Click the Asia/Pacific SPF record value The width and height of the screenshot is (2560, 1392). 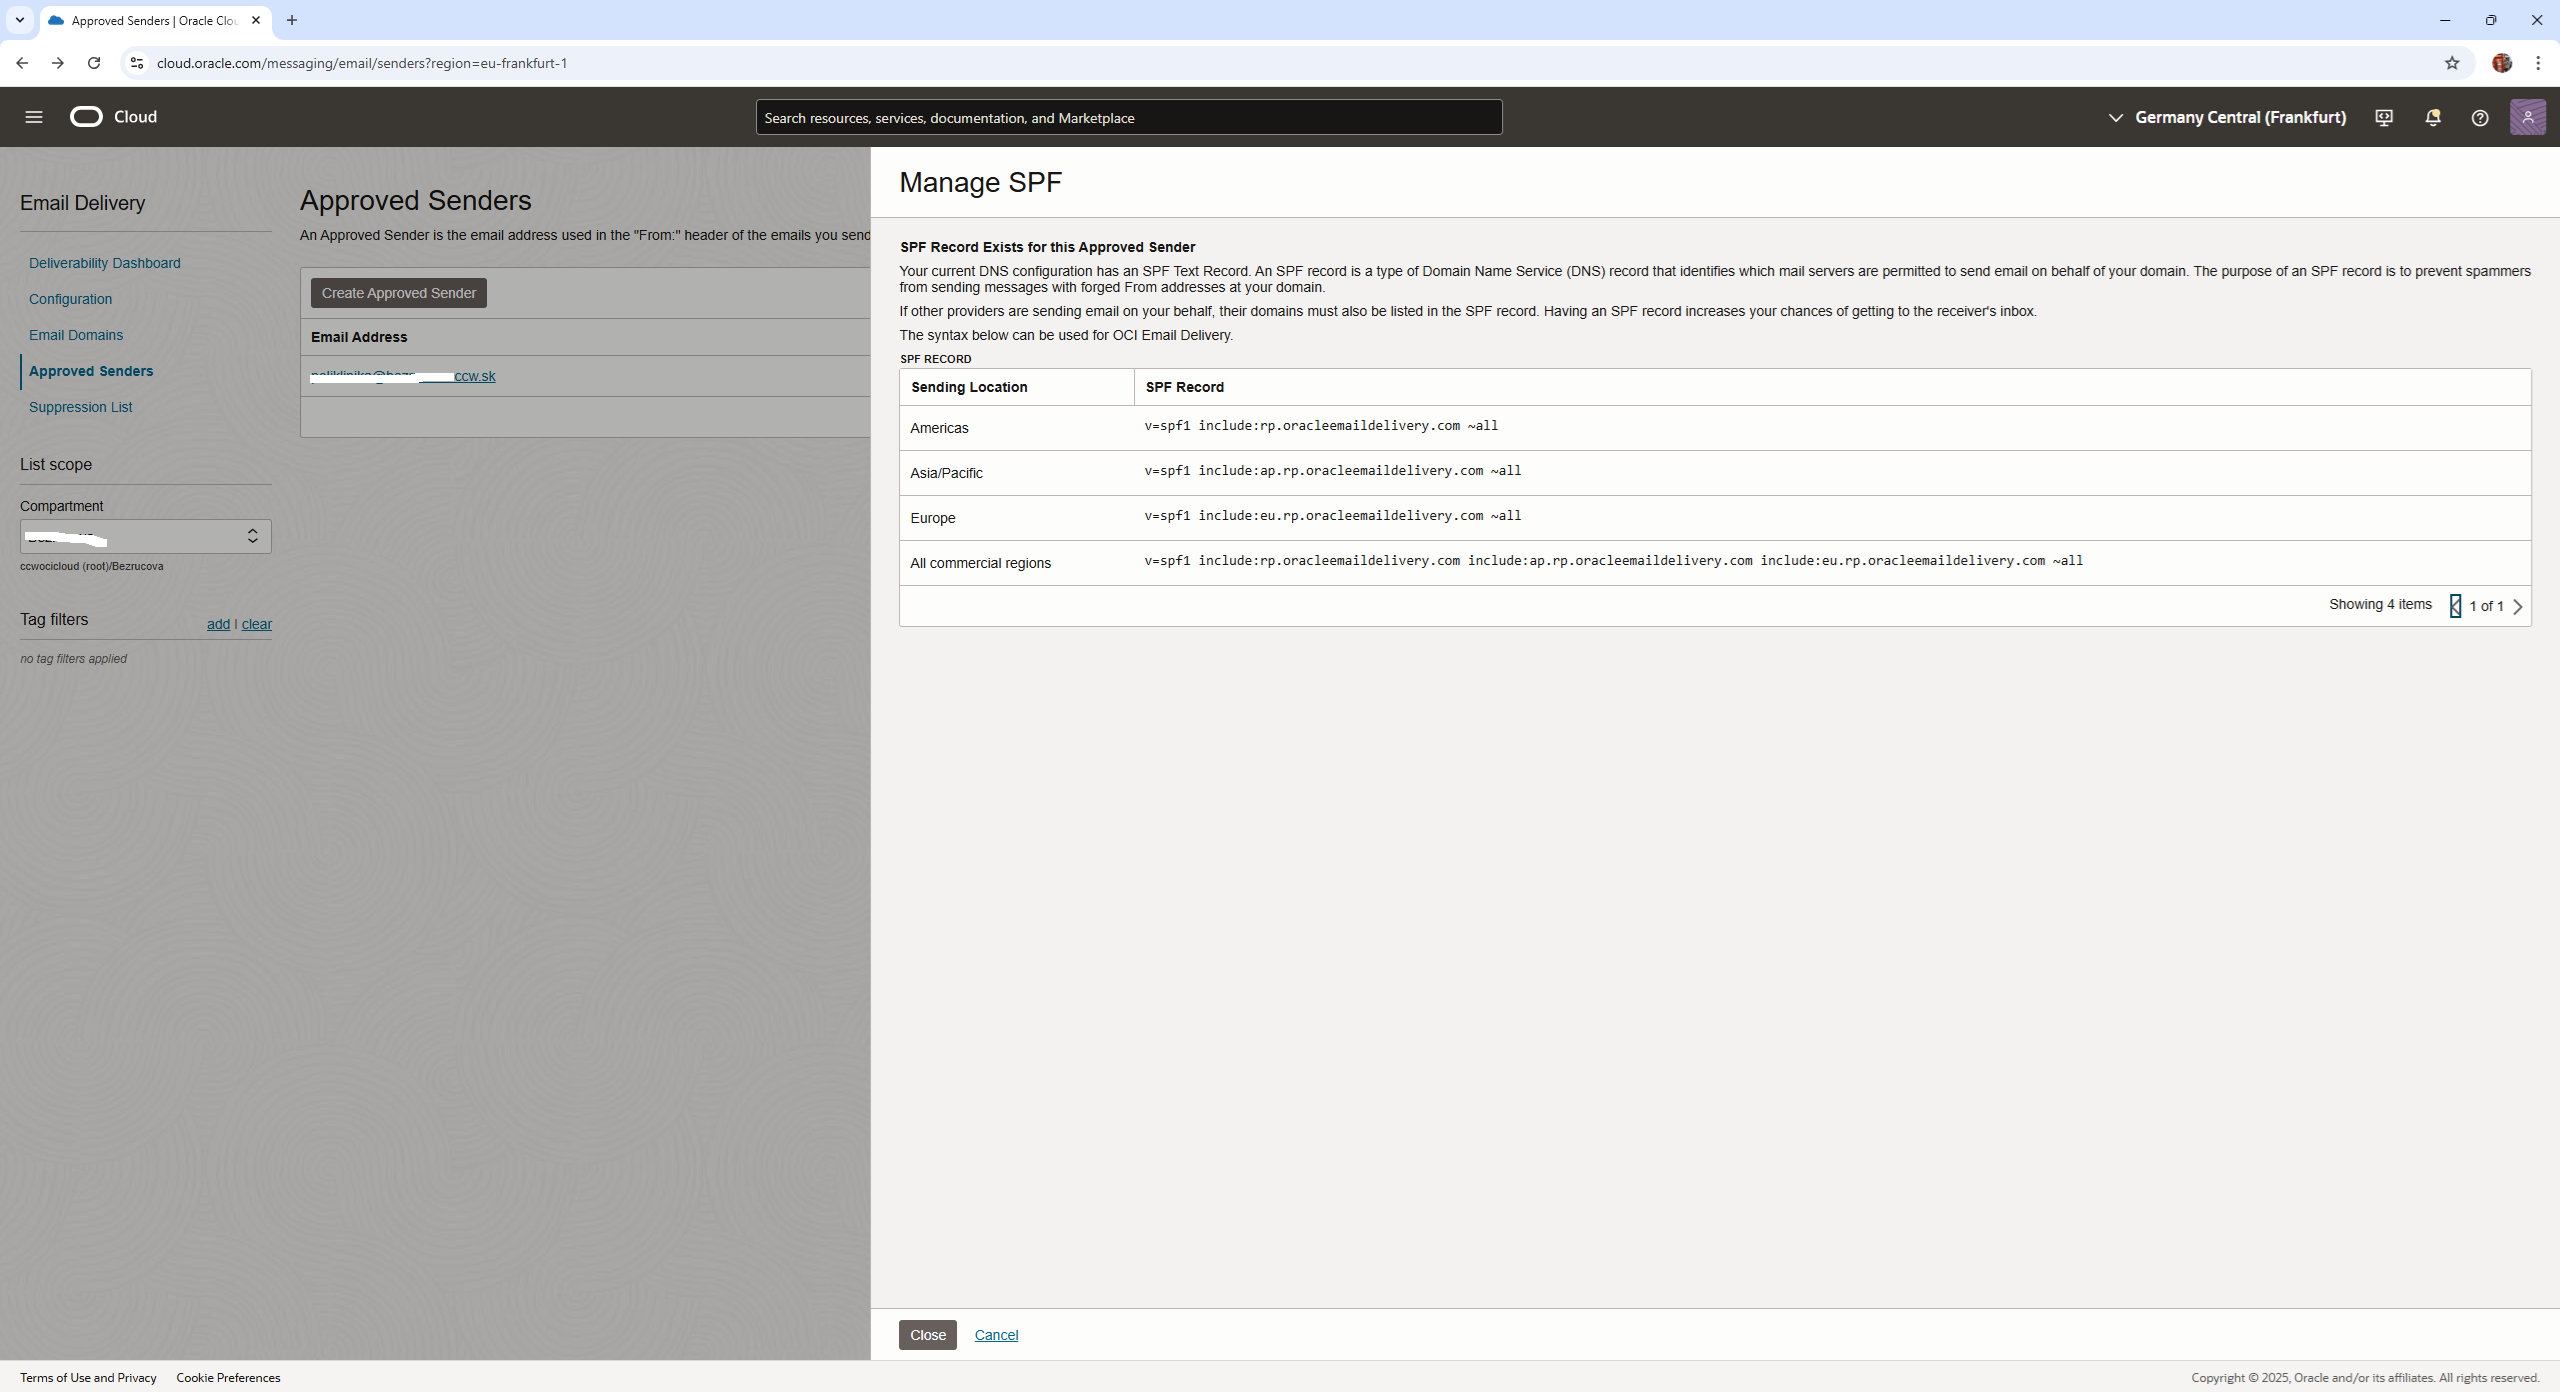pyautogui.click(x=1333, y=471)
